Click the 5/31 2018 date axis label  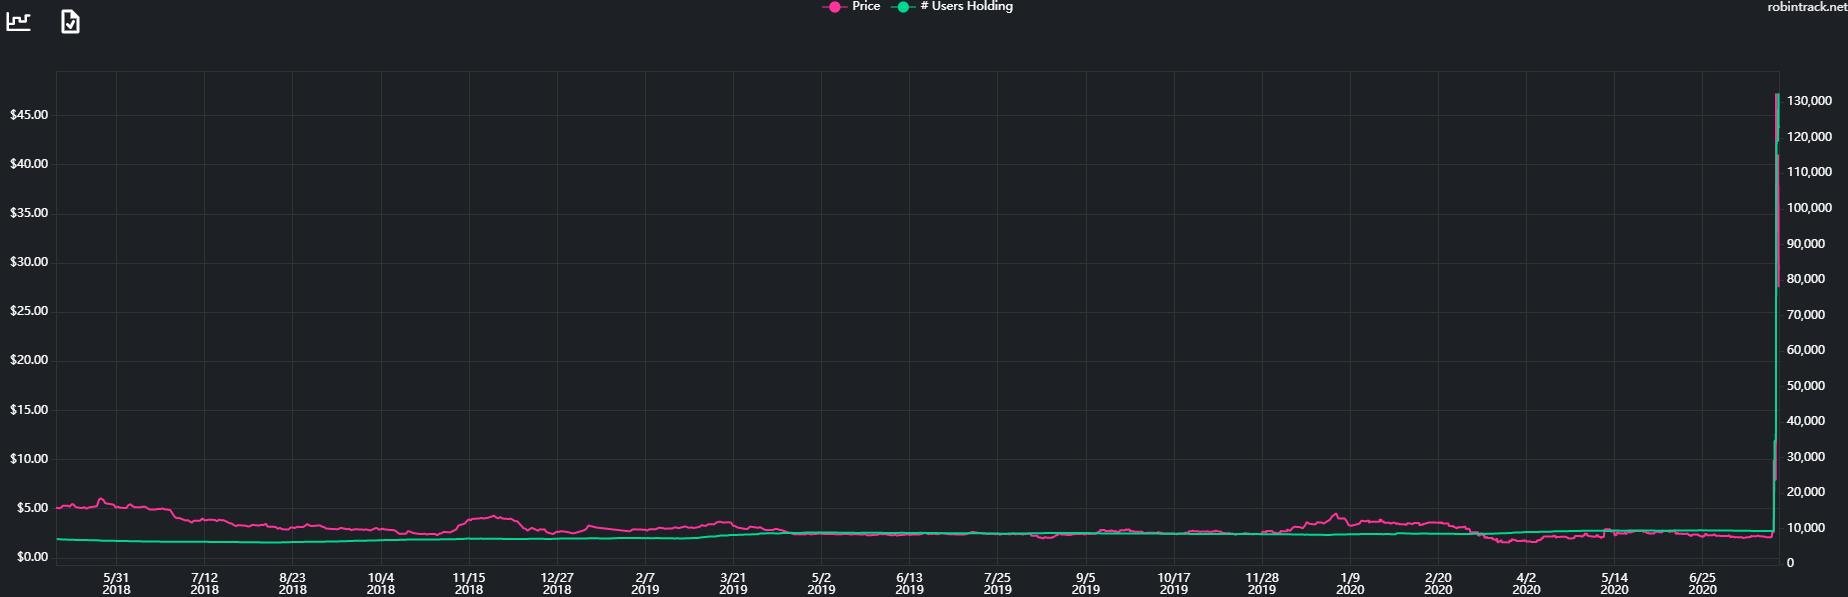point(117,583)
